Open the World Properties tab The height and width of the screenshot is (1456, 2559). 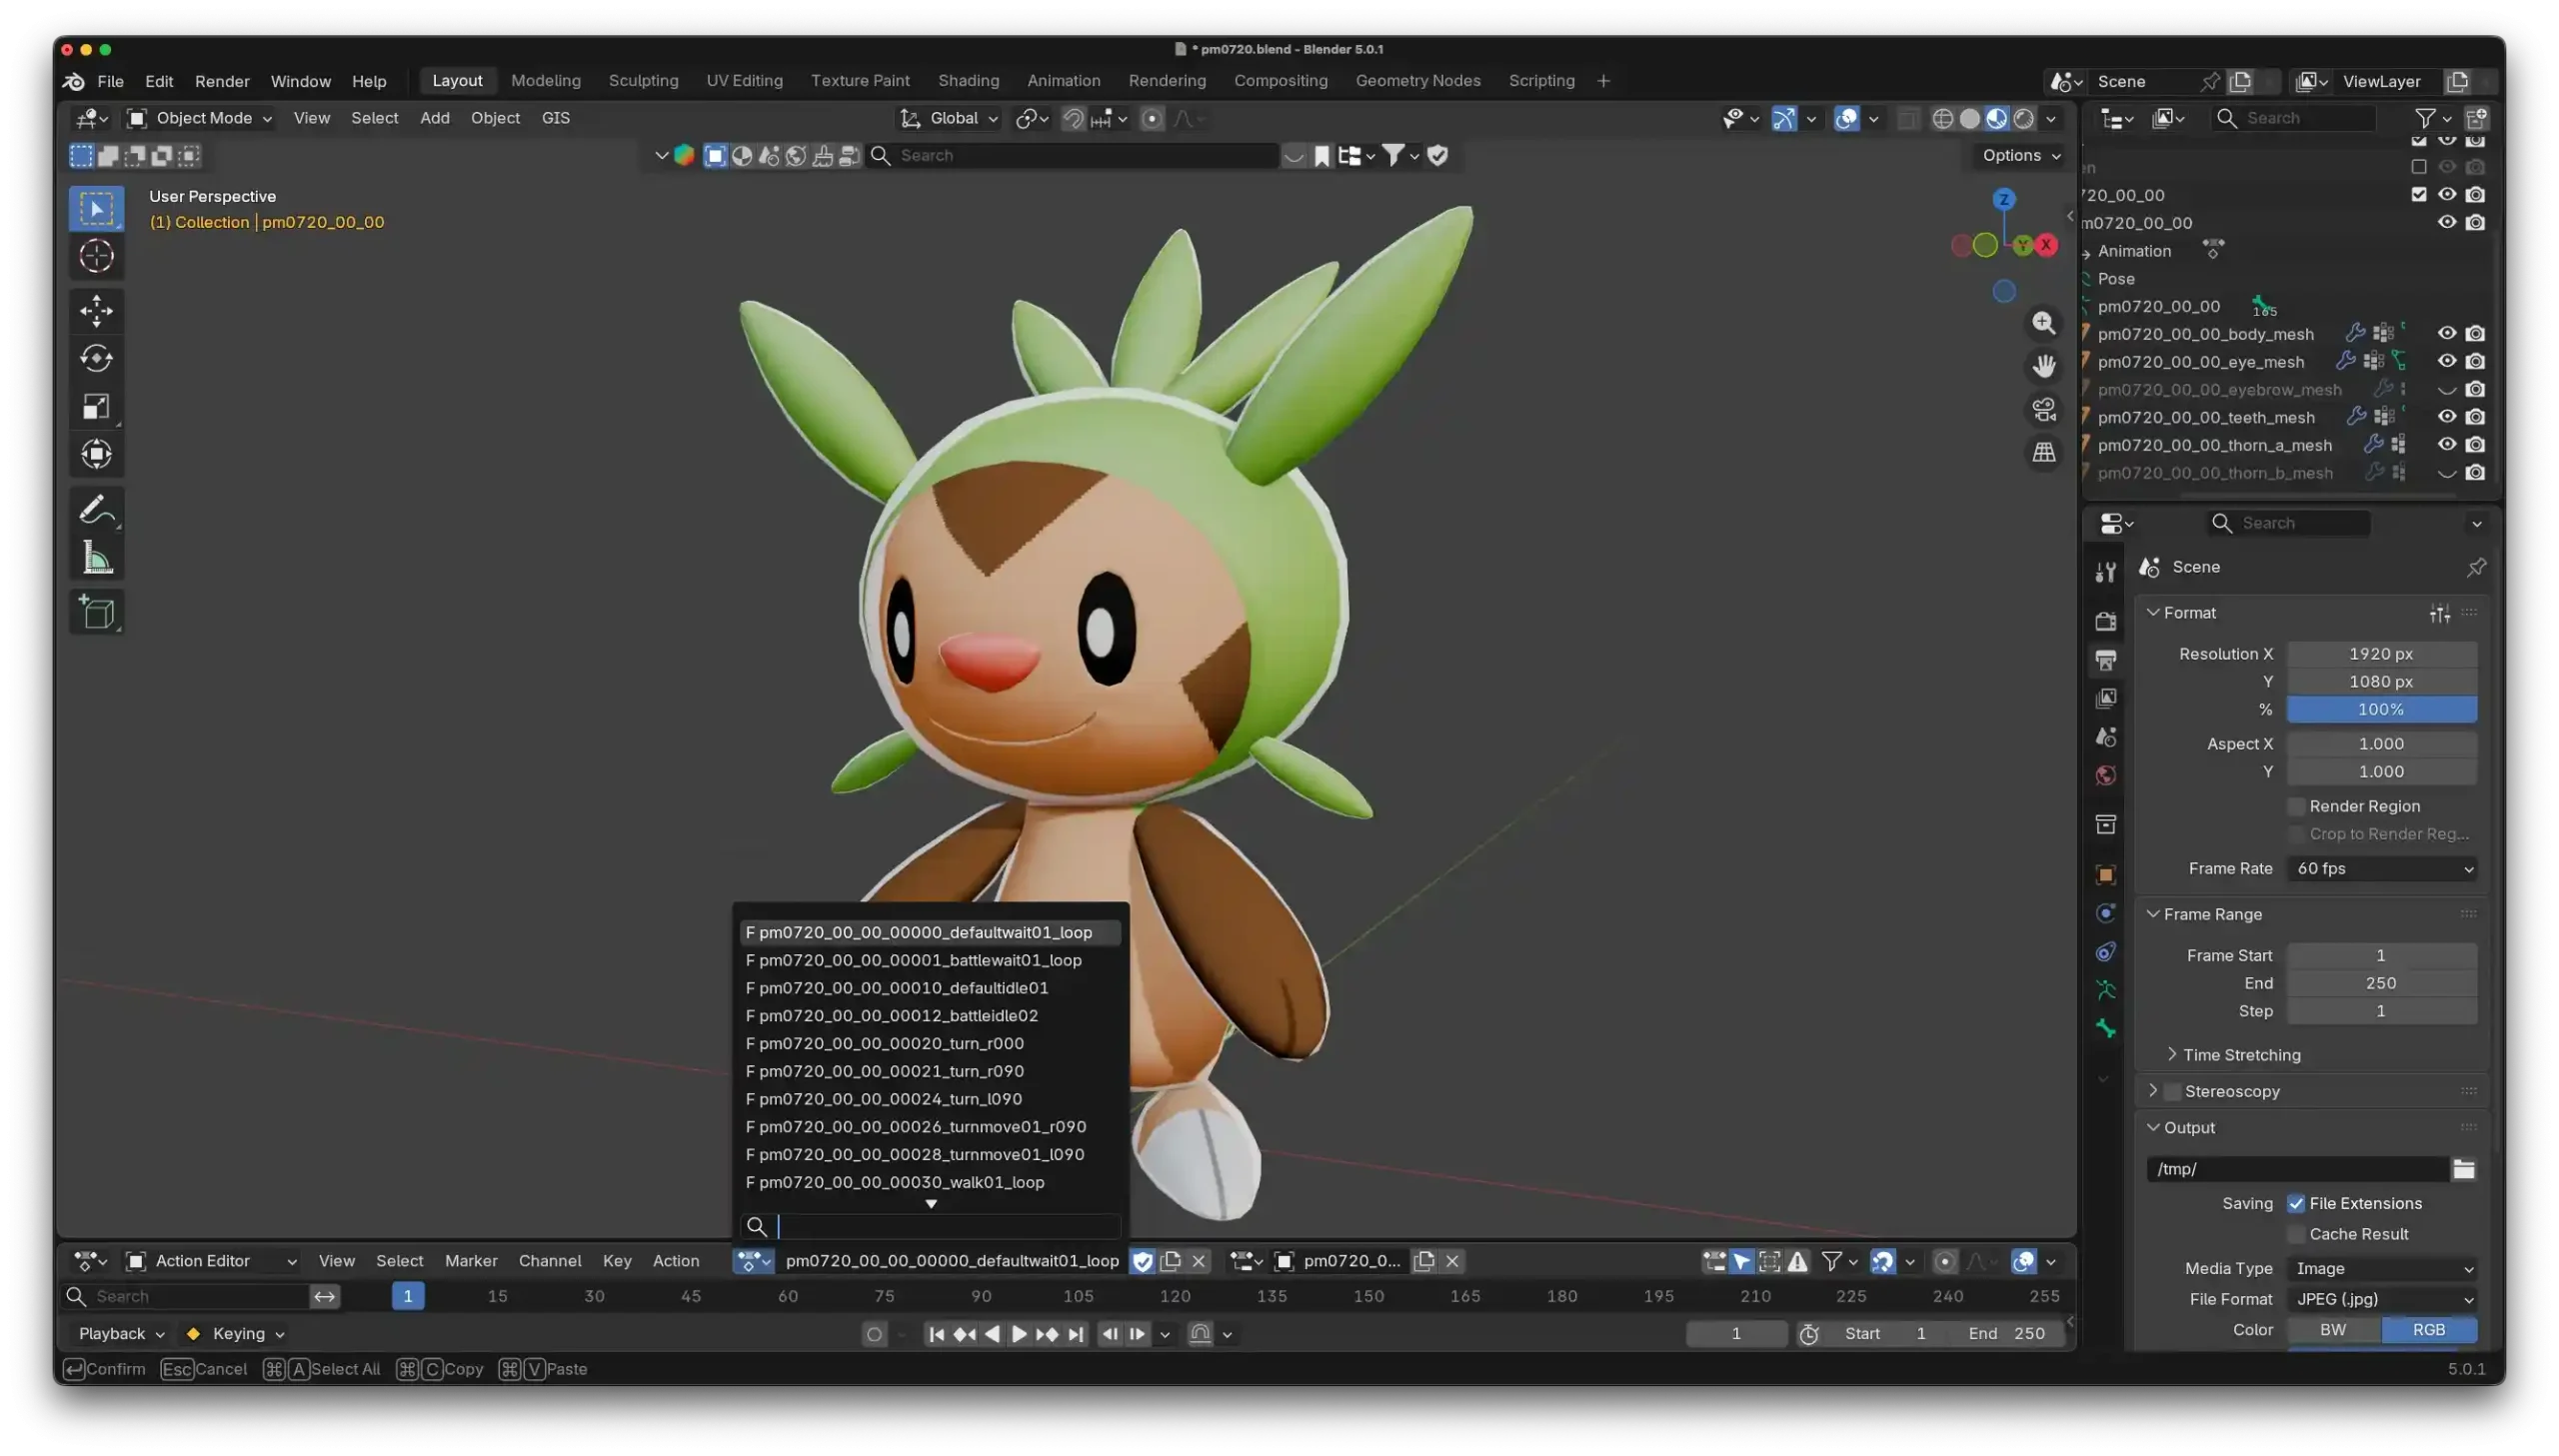pyautogui.click(x=2106, y=773)
